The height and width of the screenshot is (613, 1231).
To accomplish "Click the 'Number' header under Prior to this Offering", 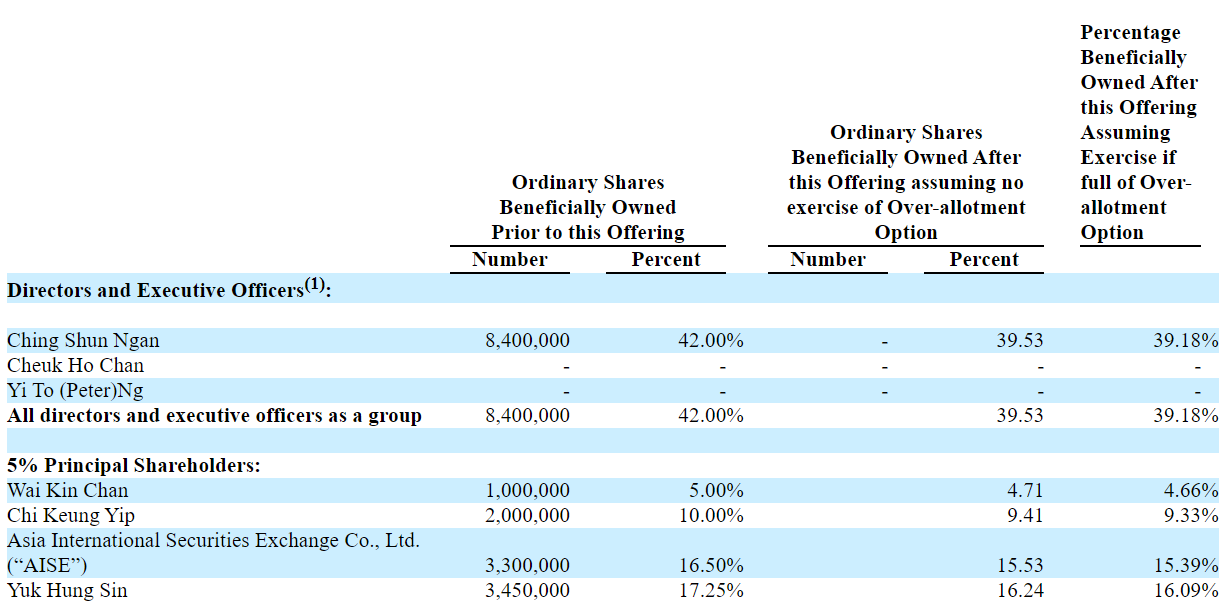I will click(x=510, y=259).
